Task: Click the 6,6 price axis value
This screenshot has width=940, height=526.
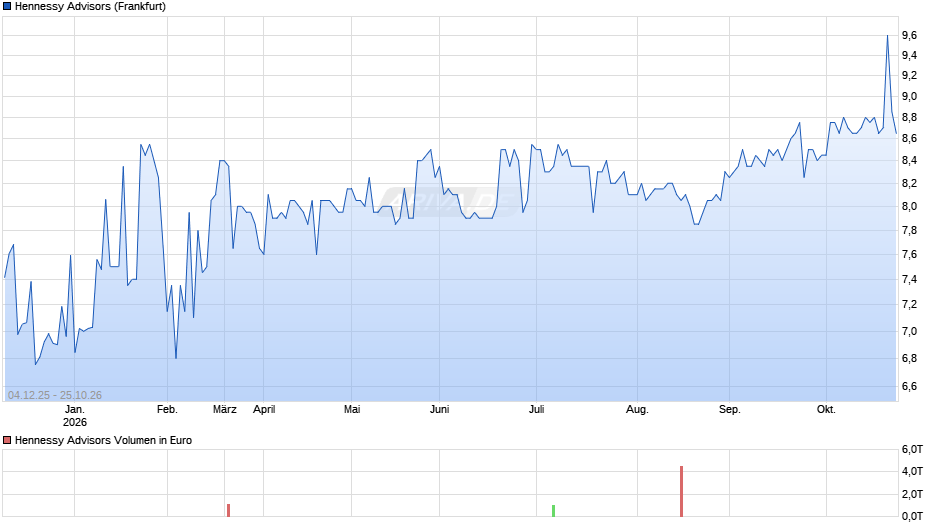Action: pyautogui.click(x=909, y=386)
